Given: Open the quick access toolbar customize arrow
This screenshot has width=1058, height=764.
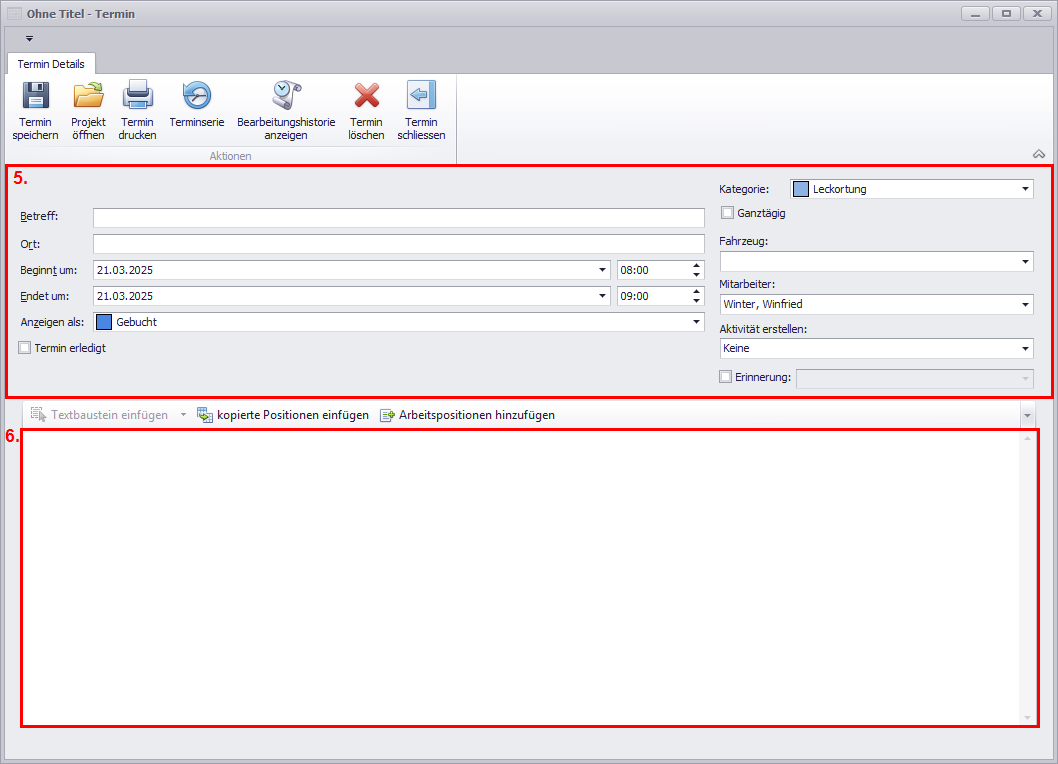Looking at the screenshot, I should (x=29, y=39).
